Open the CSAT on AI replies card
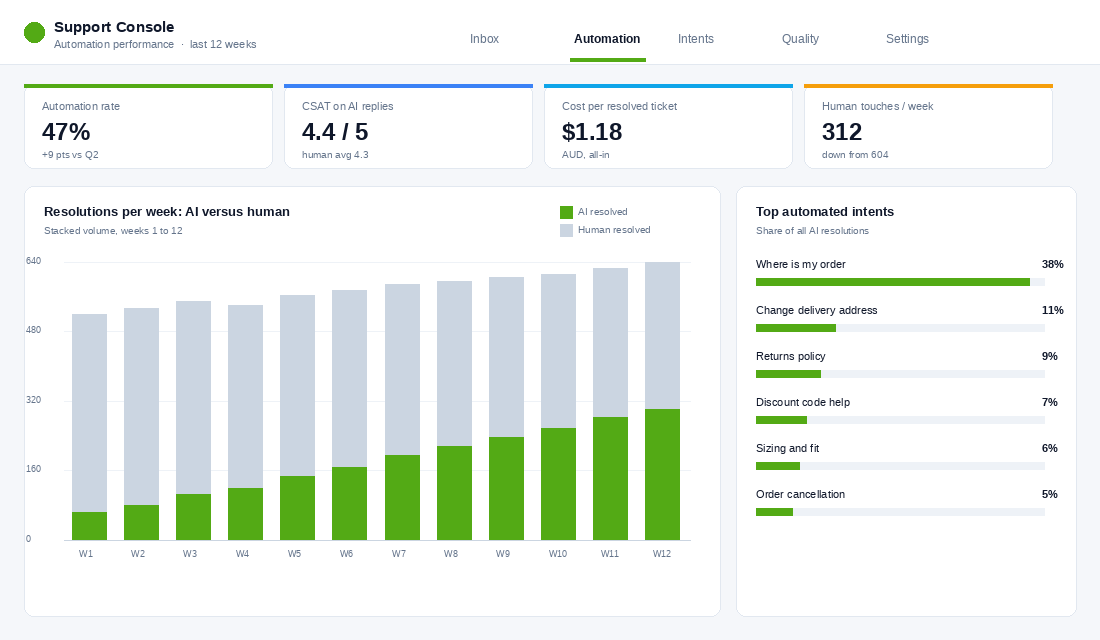Screen dimensions: 1100x640 click(408, 126)
